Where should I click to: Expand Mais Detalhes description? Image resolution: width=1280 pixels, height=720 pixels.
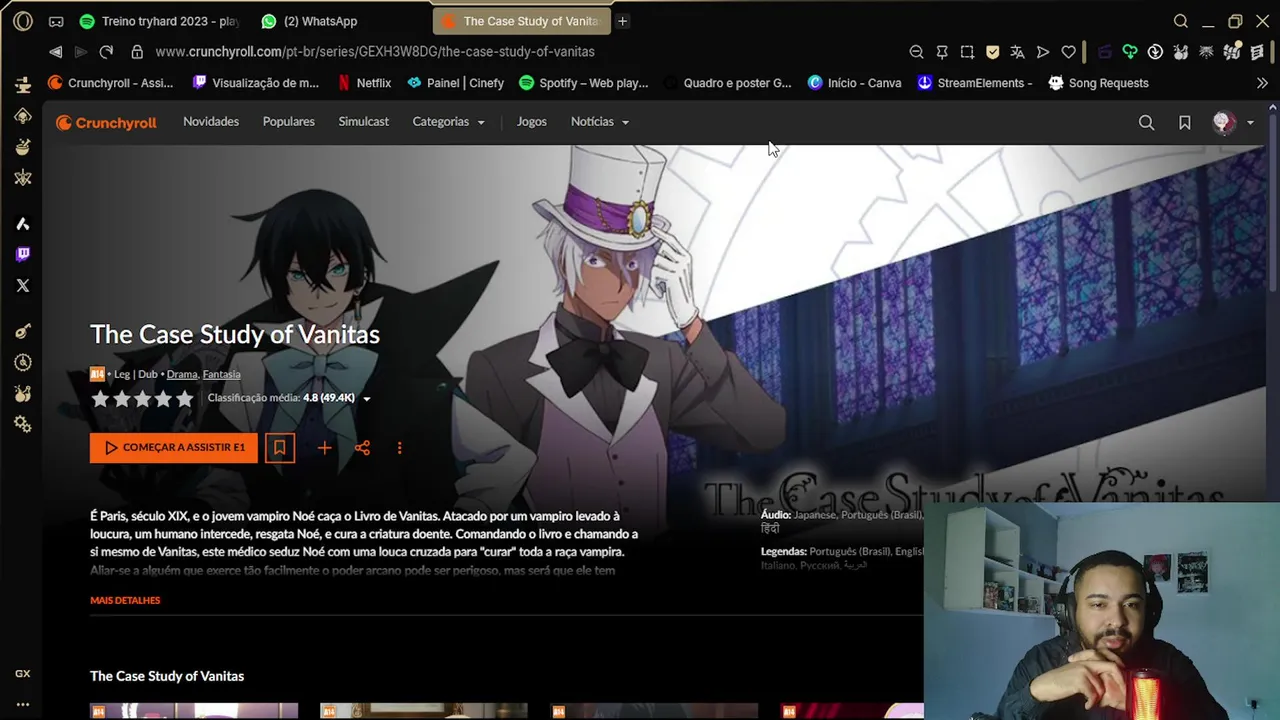tap(125, 600)
